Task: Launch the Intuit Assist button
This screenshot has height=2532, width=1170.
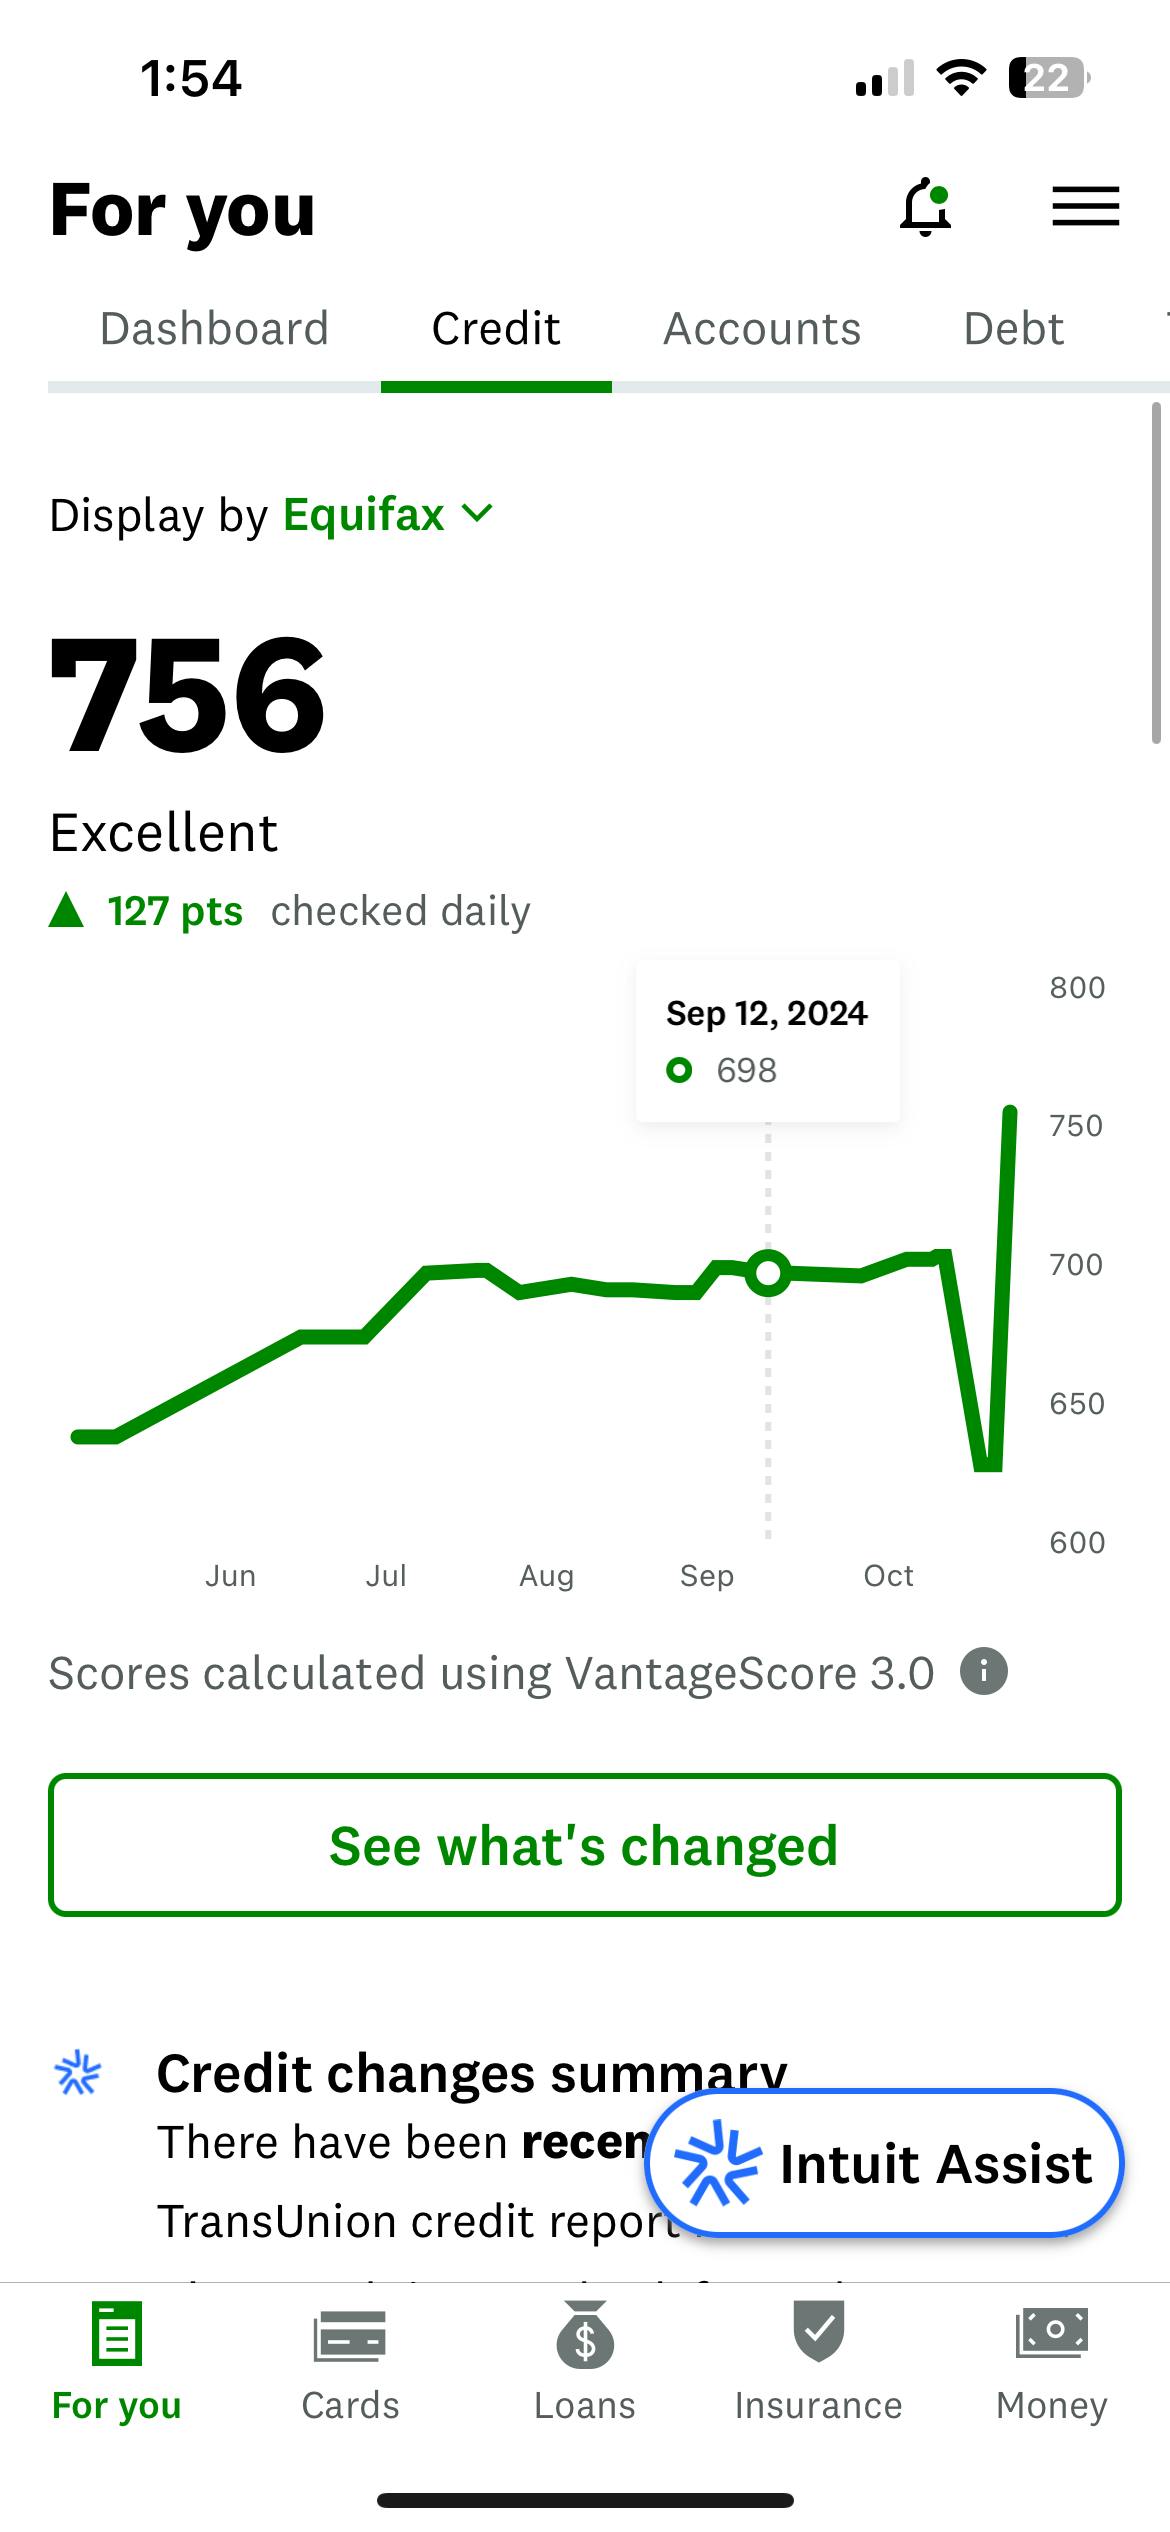Action: [x=884, y=2164]
